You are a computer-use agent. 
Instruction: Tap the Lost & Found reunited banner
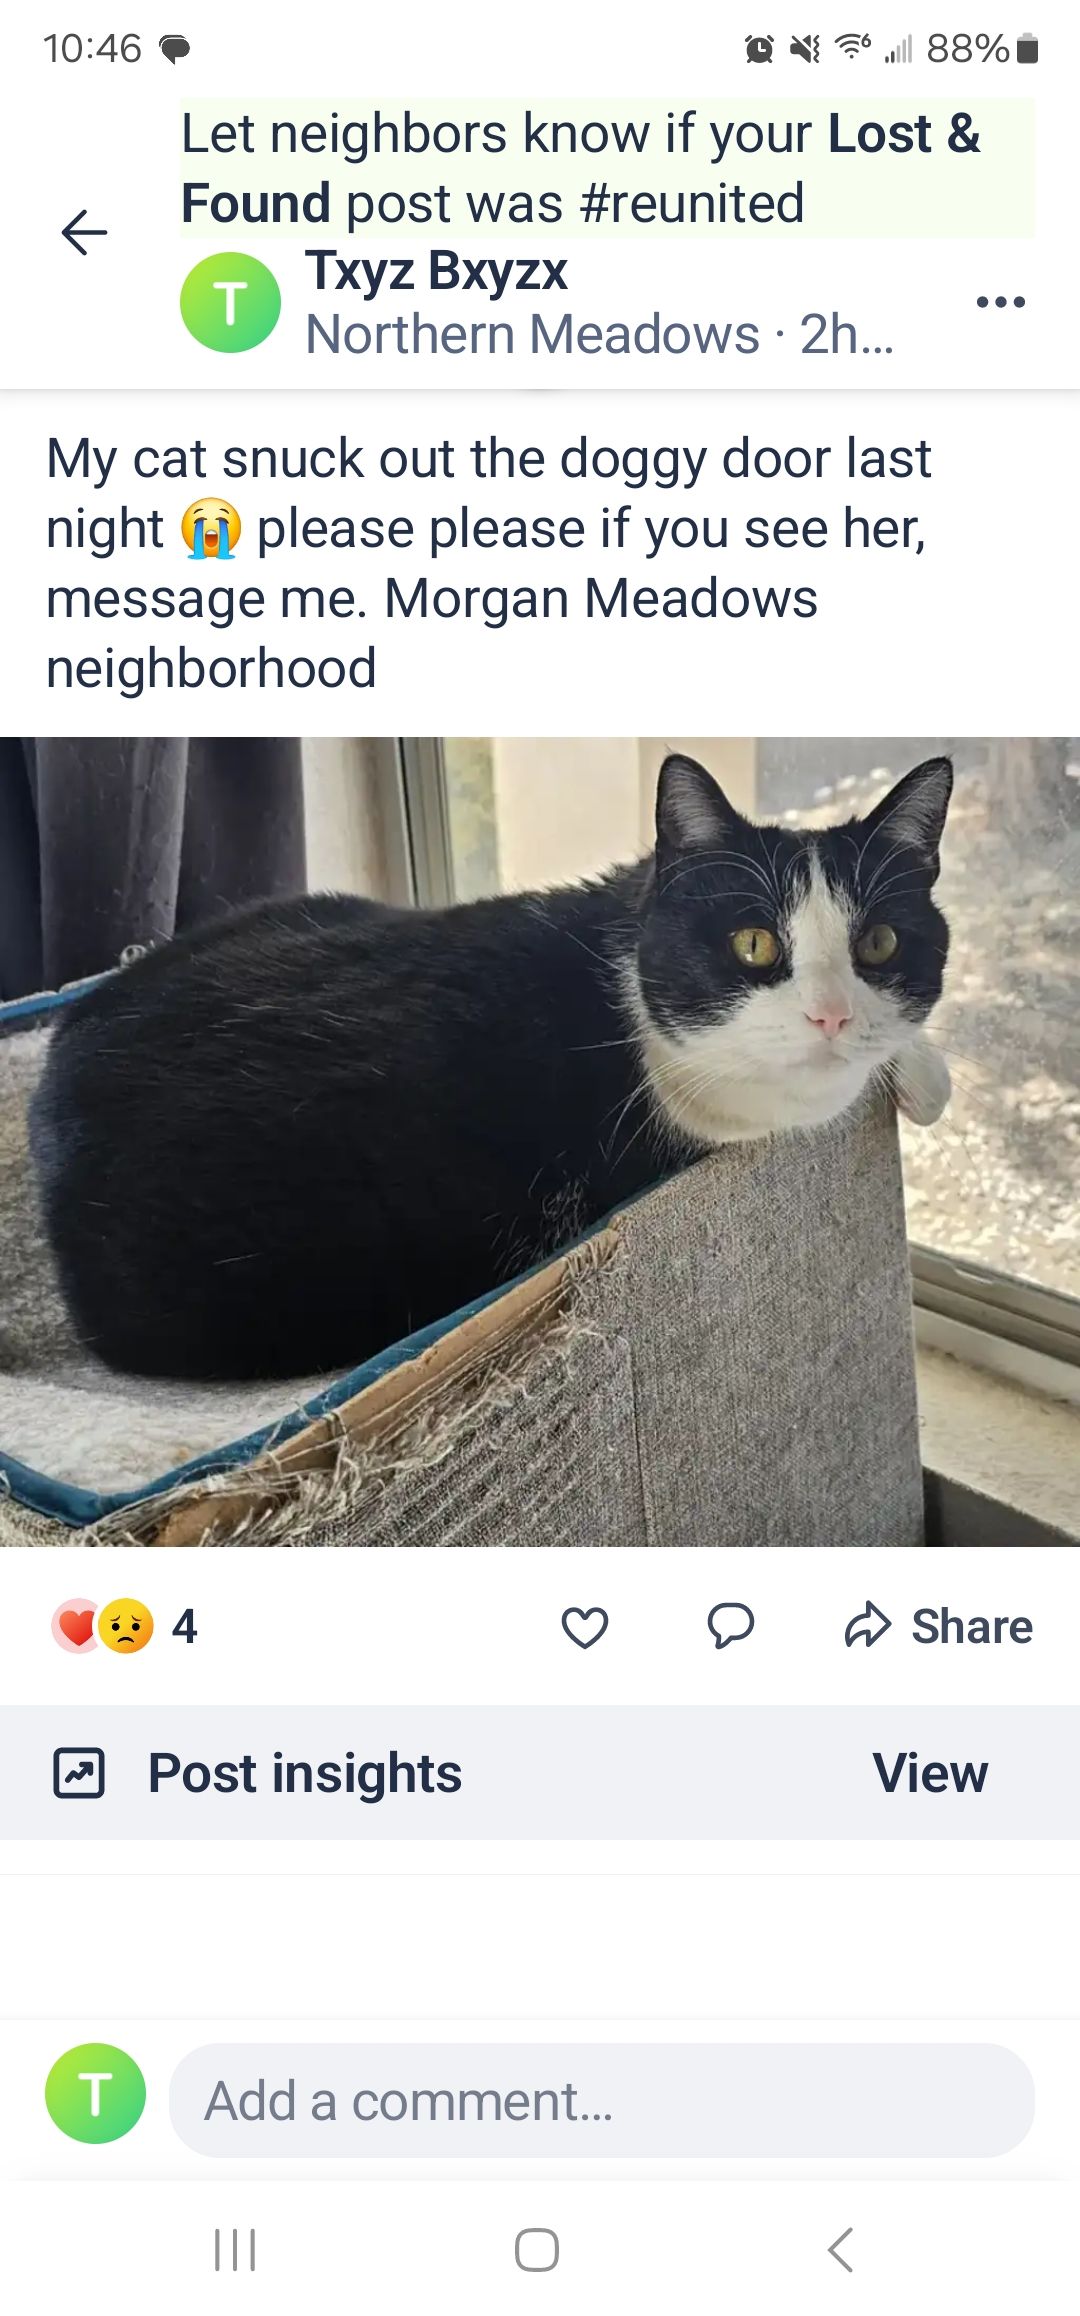pos(607,168)
